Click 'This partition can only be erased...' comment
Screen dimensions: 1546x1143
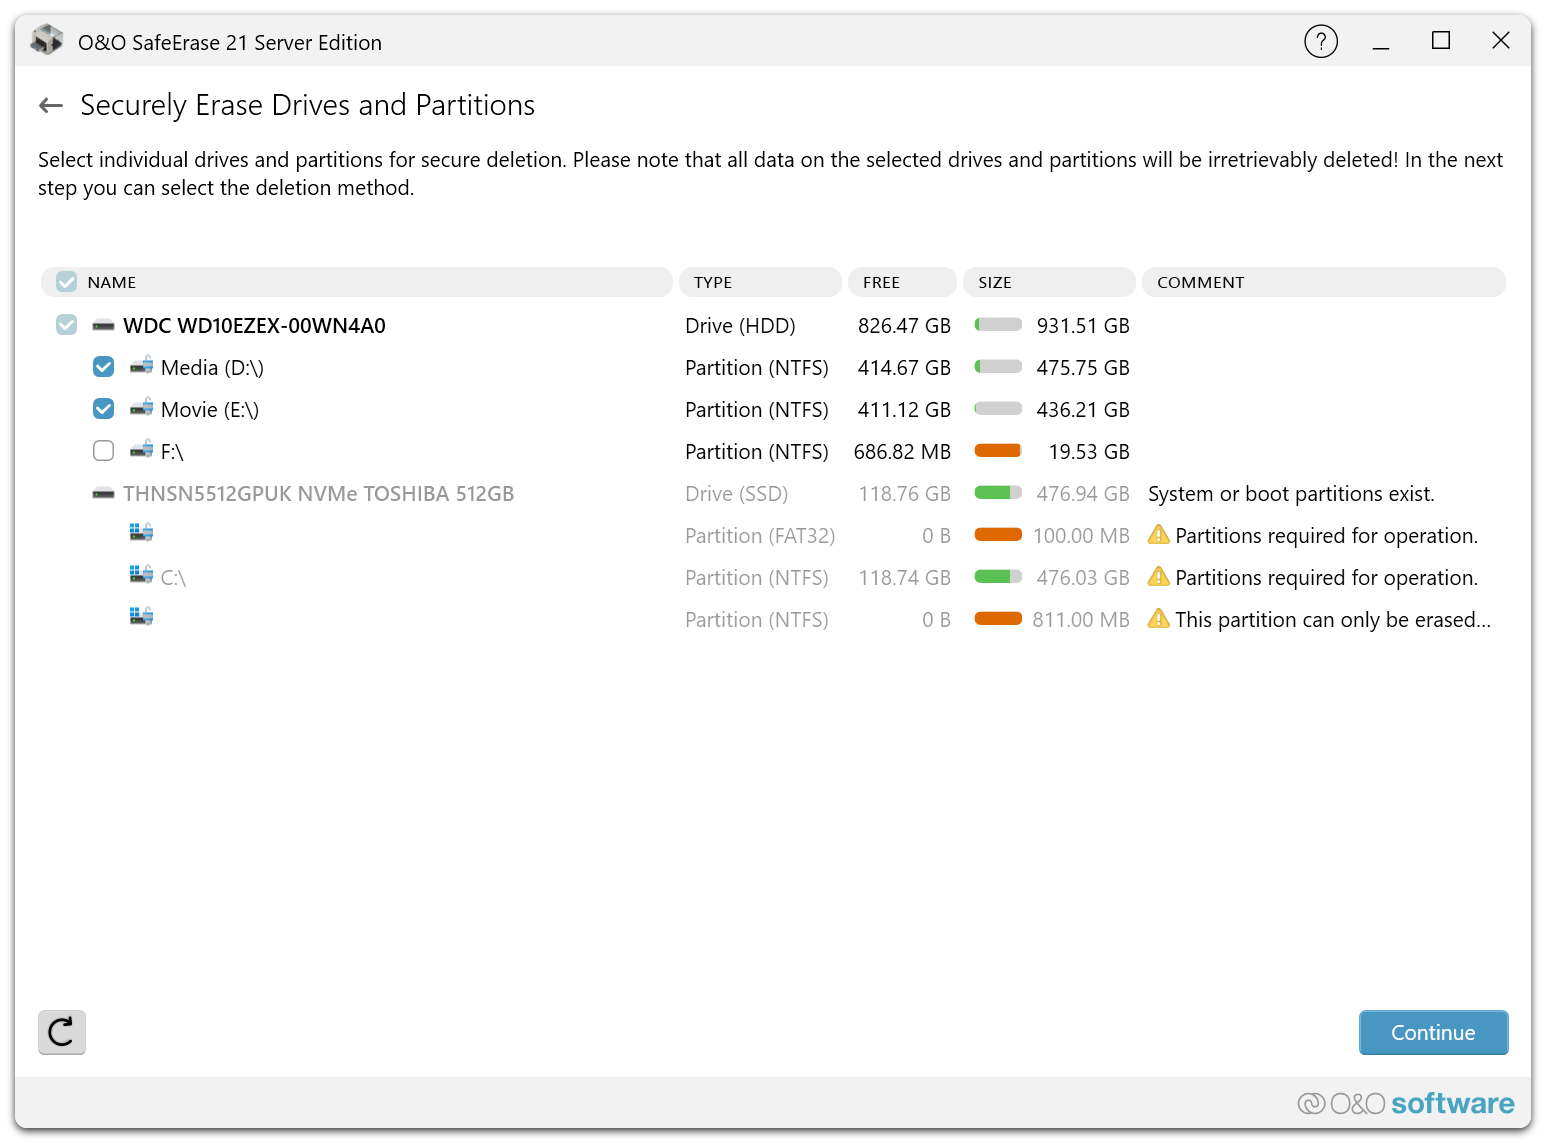(1333, 620)
